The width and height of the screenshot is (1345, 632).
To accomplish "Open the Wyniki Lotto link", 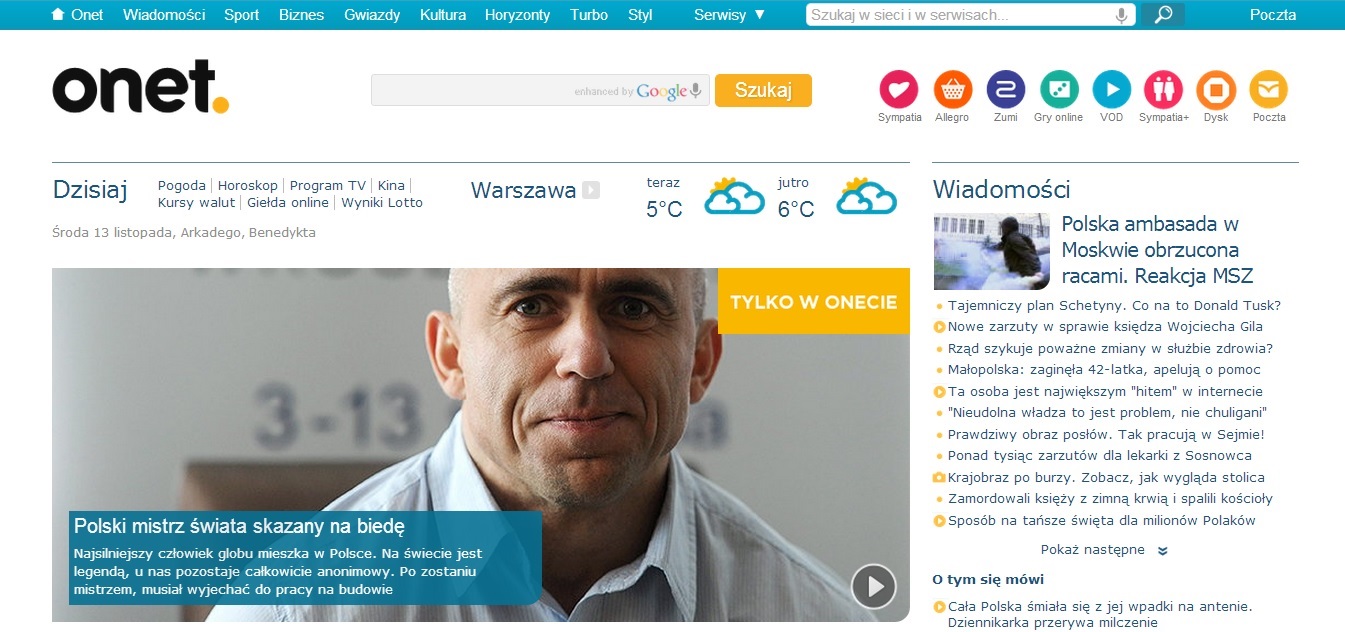I will click(382, 202).
